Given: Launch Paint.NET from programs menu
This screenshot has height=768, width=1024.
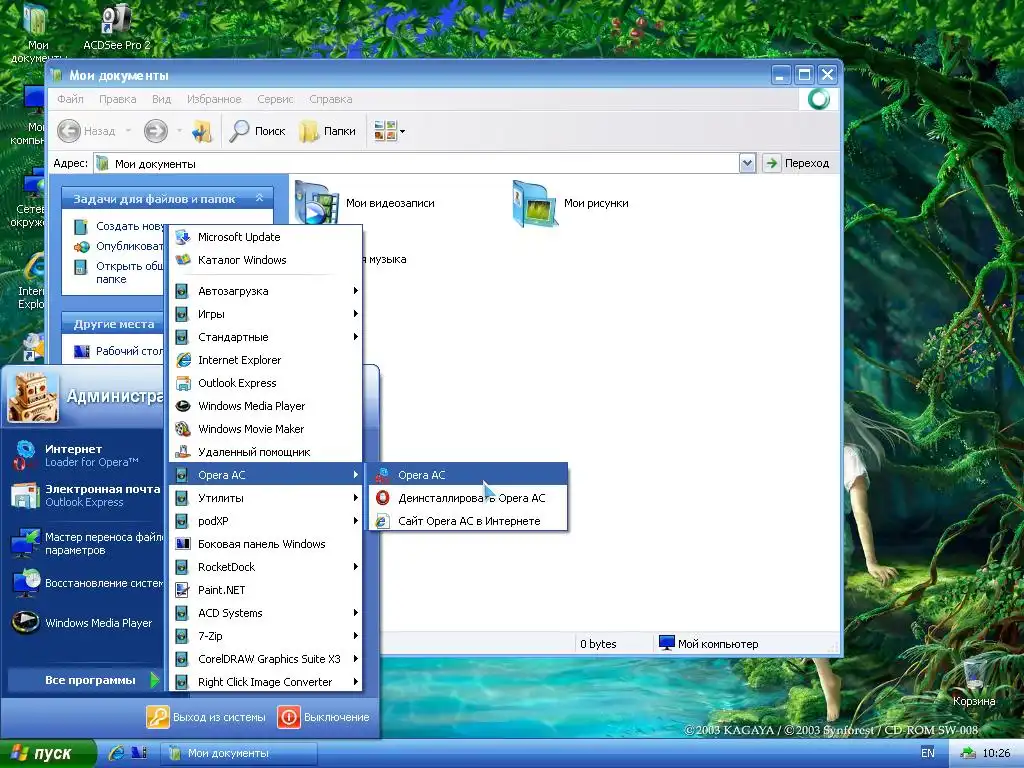Looking at the screenshot, I should pos(265,590).
